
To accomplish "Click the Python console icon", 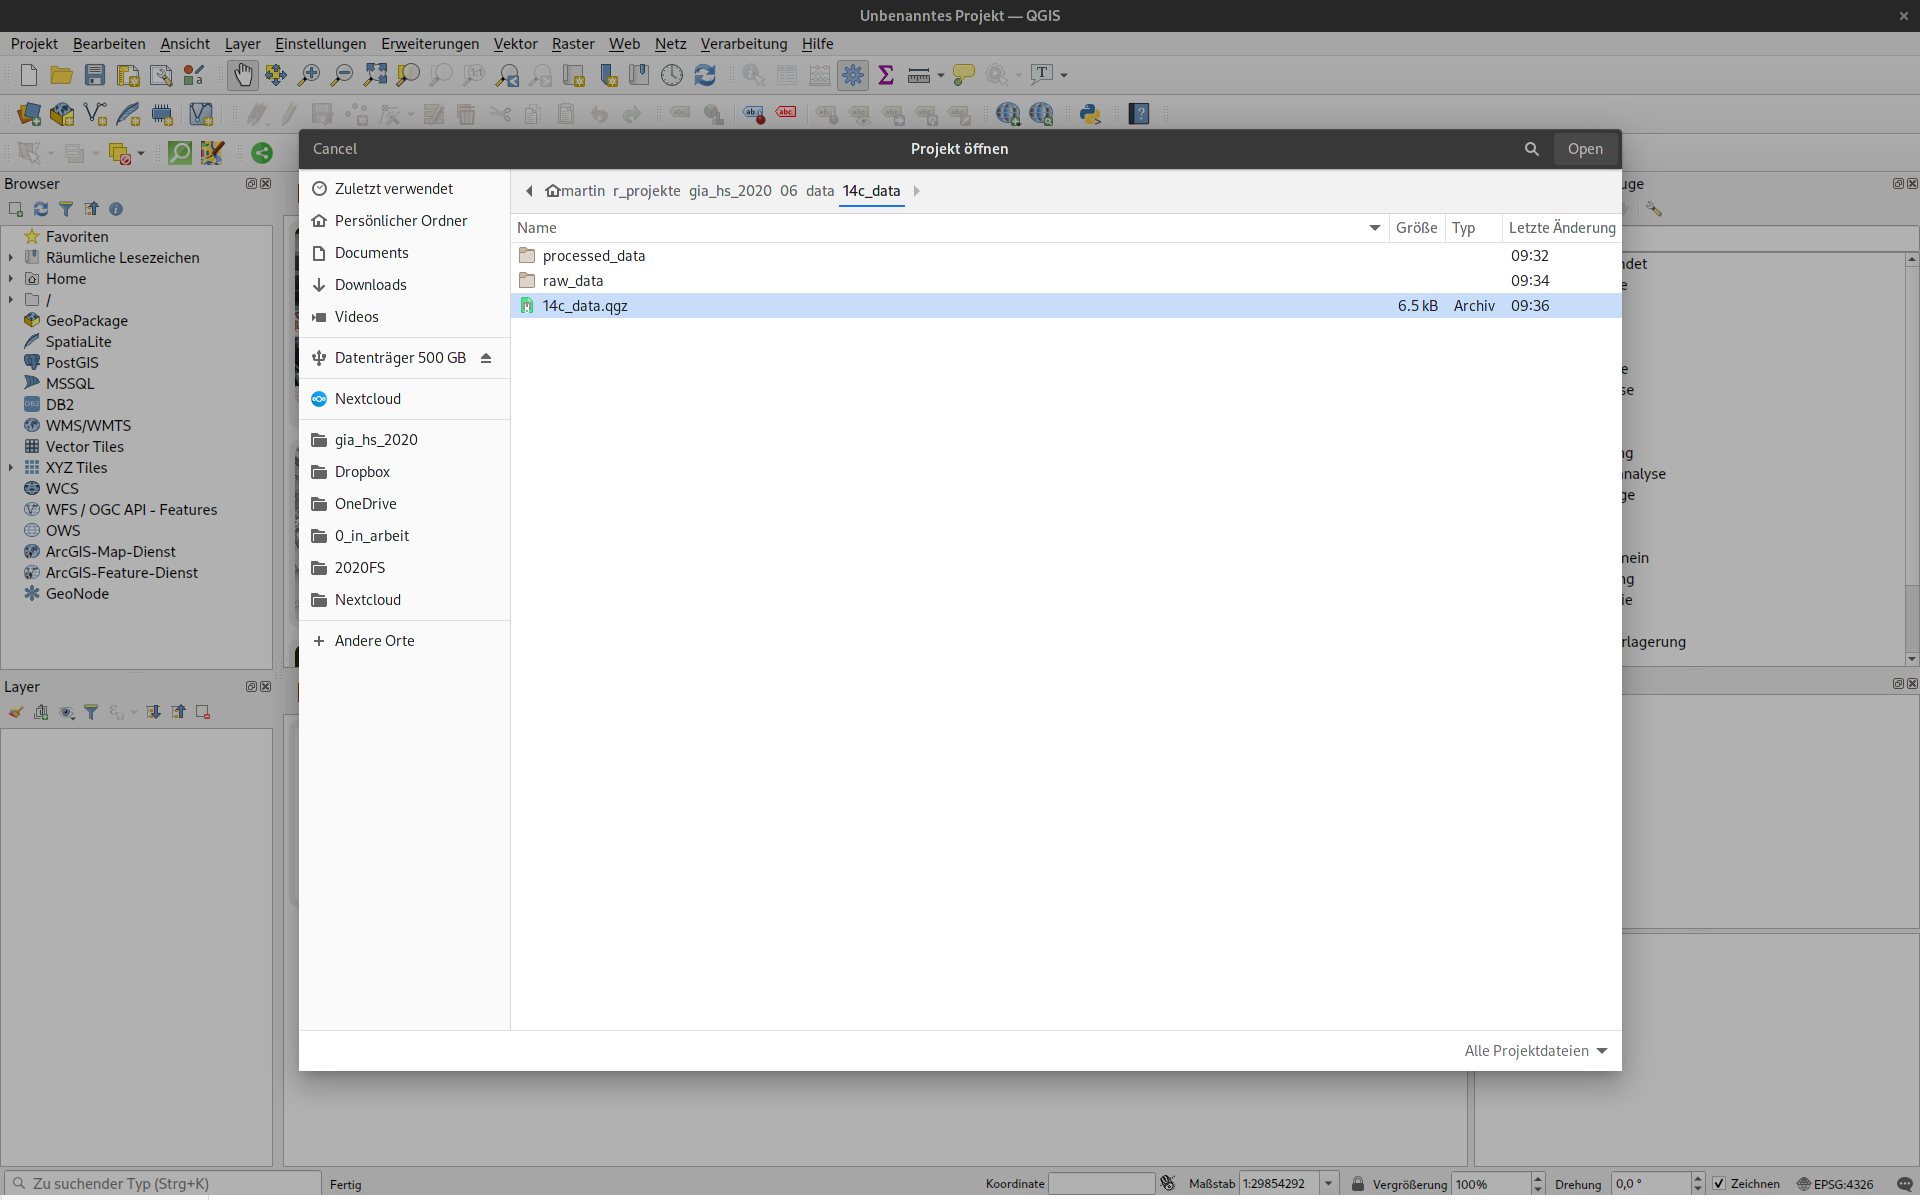I will pos(1090,114).
